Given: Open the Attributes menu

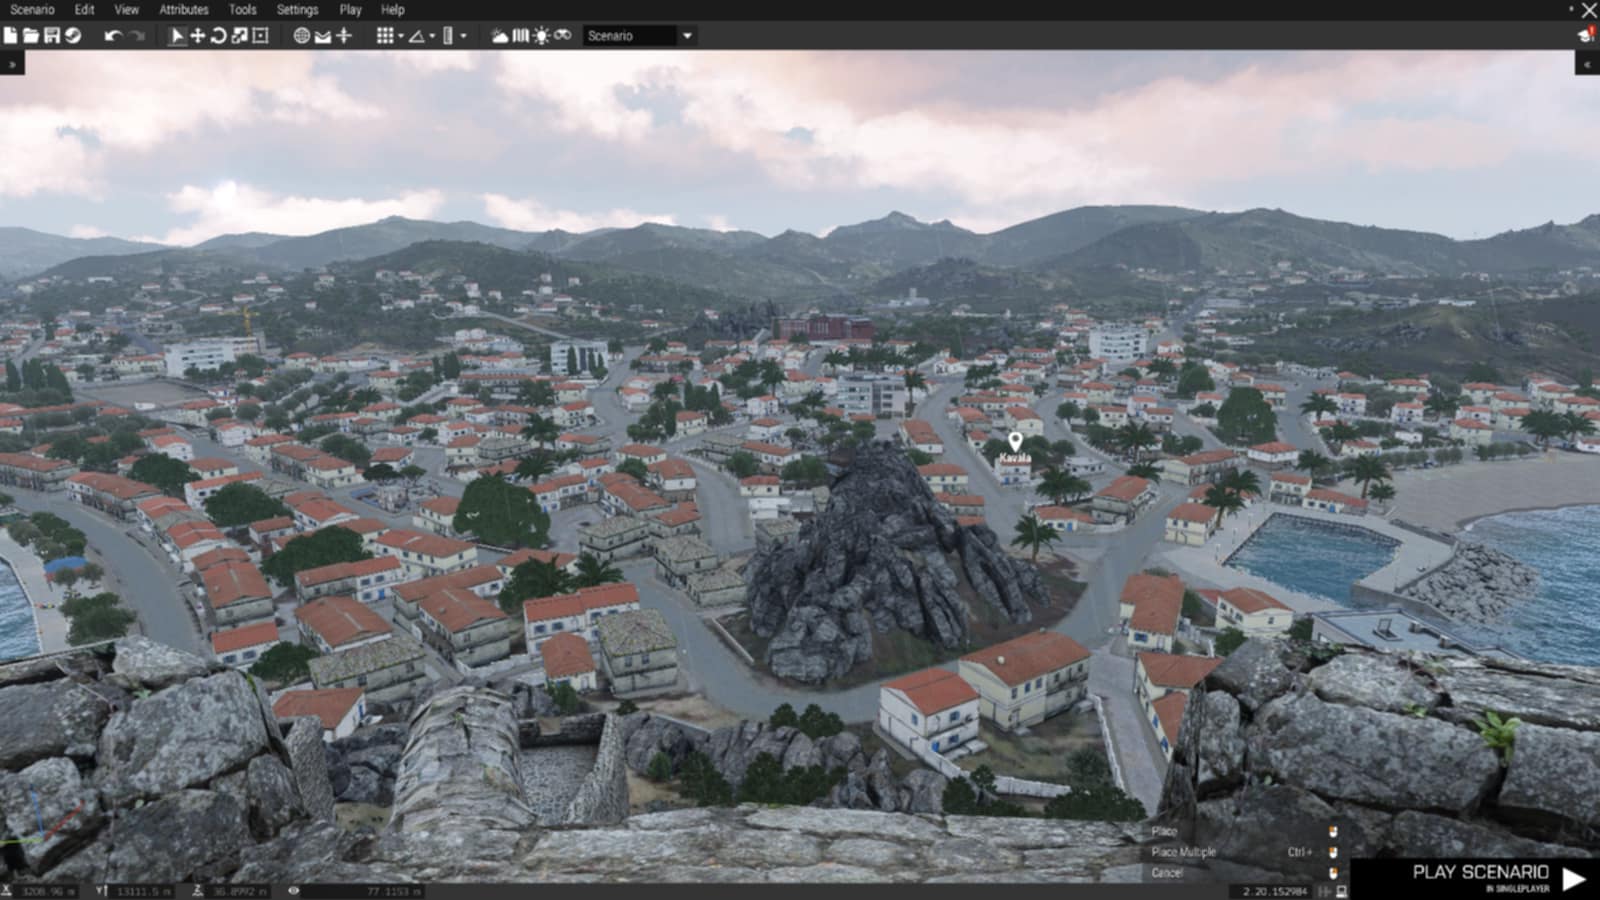Looking at the screenshot, I should click(x=184, y=10).
